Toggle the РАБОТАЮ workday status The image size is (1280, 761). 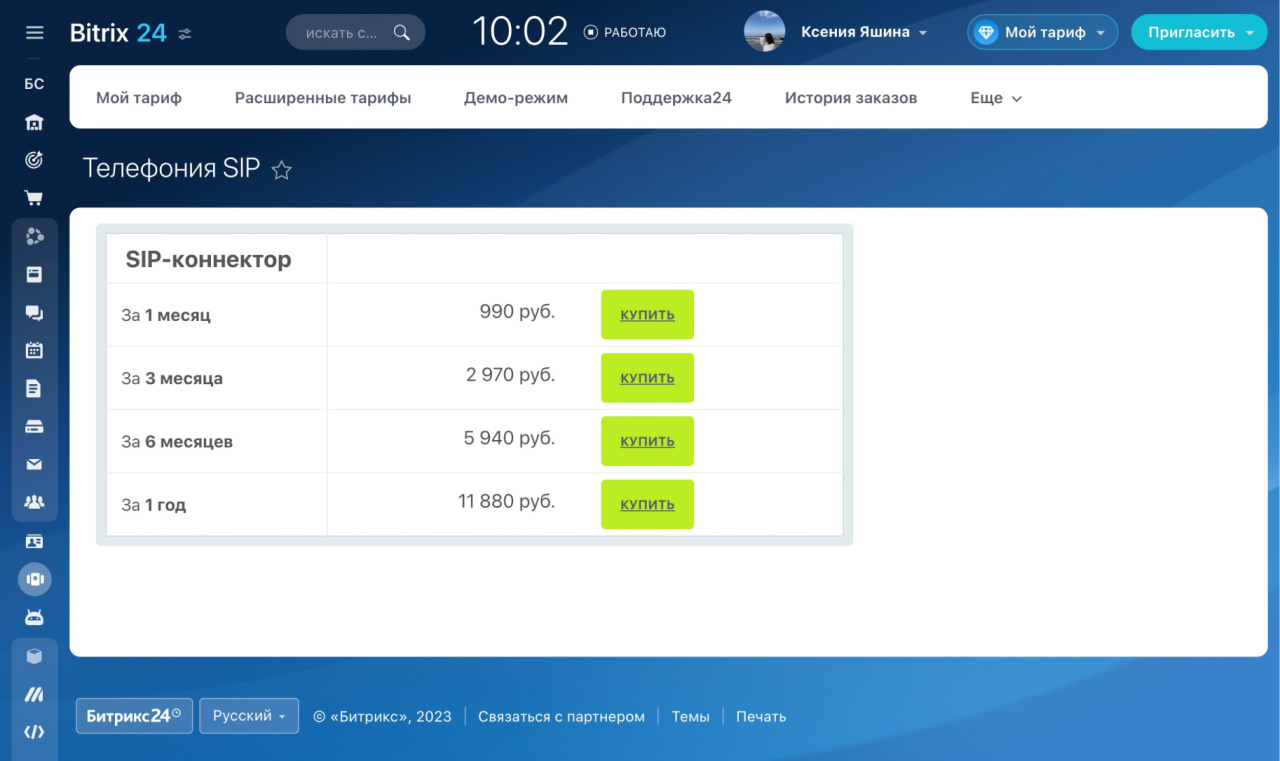coord(624,32)
